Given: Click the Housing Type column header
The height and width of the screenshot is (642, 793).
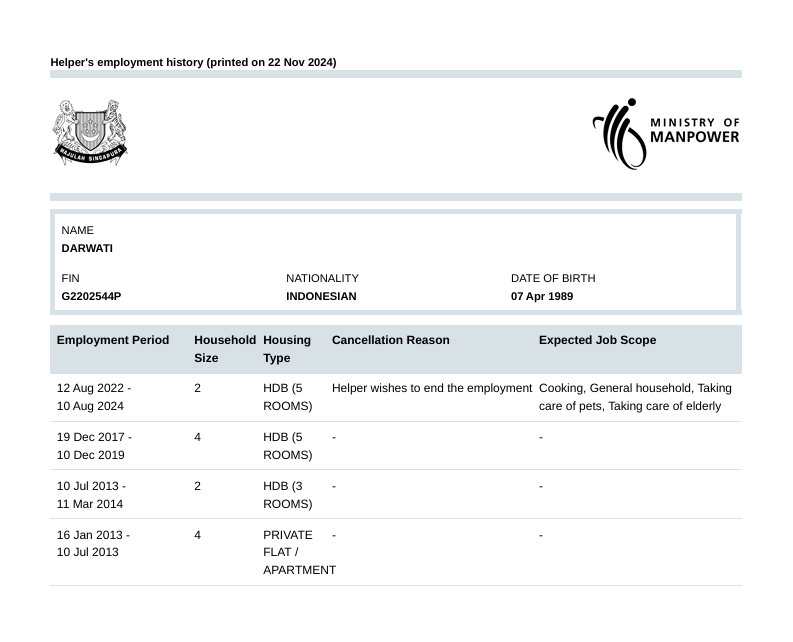Looking at the screenshot, I should click(x=287, y=349).
